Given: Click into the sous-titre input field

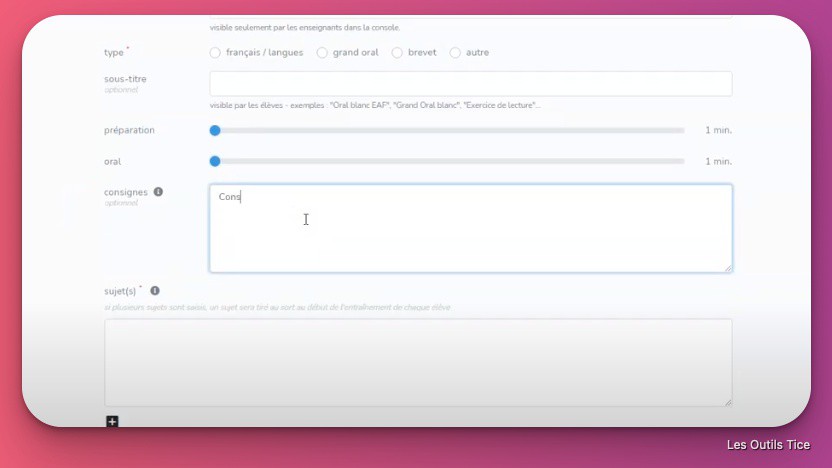Looking at the screenshot, I should pos(471,84).
